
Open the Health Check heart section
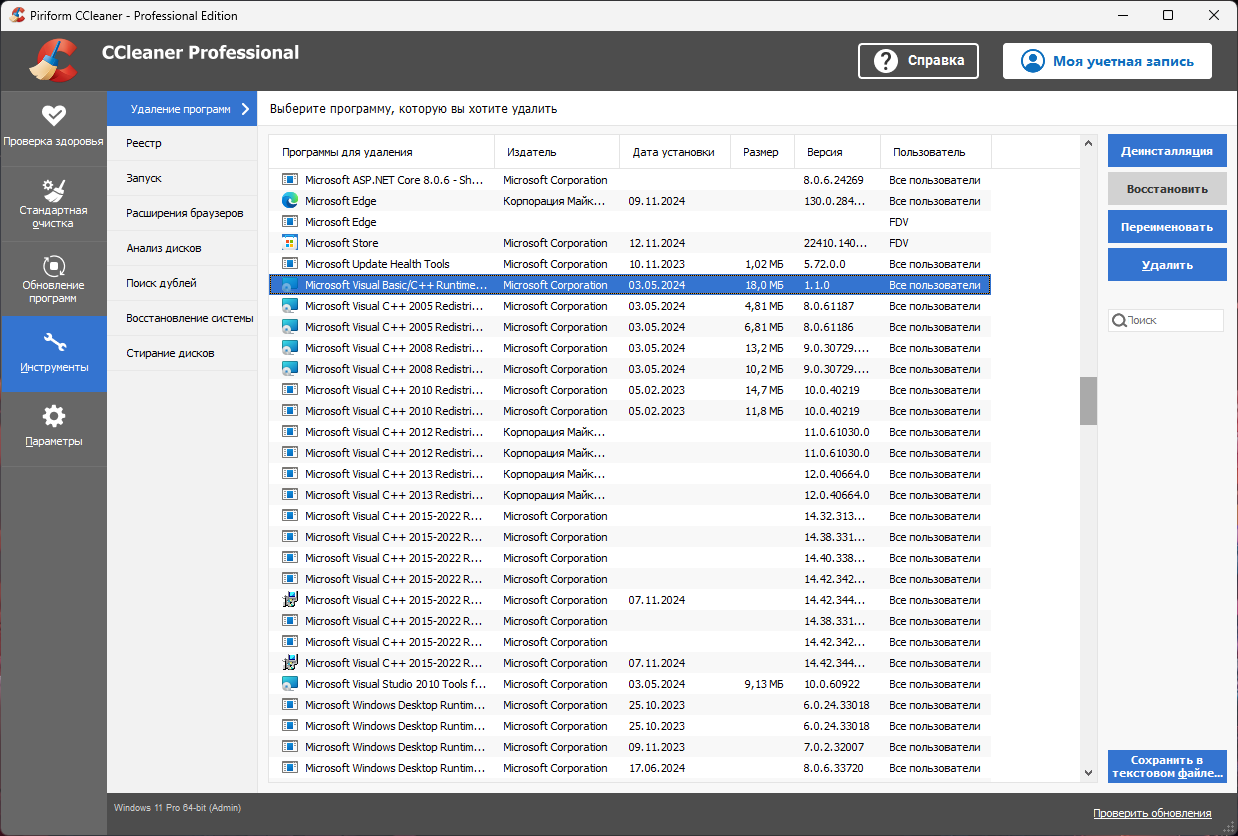(53, 127)
